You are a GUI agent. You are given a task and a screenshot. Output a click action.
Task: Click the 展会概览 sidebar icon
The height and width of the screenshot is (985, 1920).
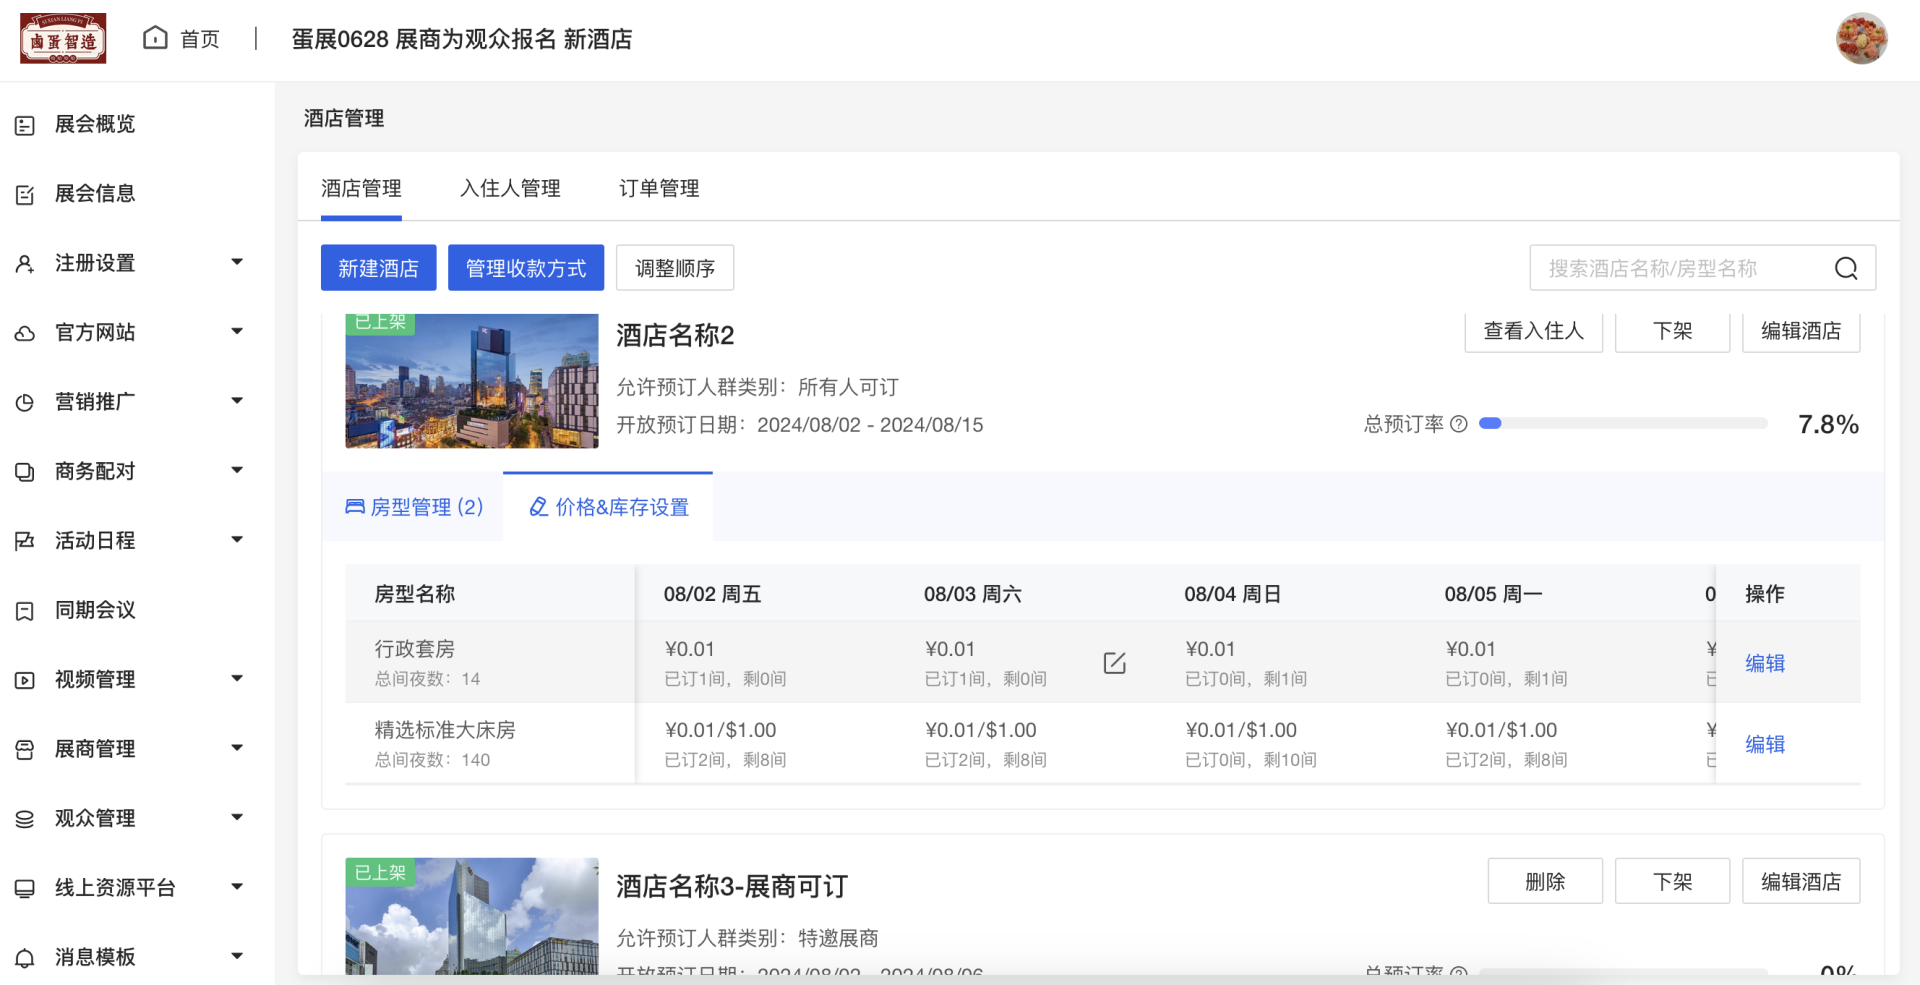pyautogui.click(x=25, y=125)
